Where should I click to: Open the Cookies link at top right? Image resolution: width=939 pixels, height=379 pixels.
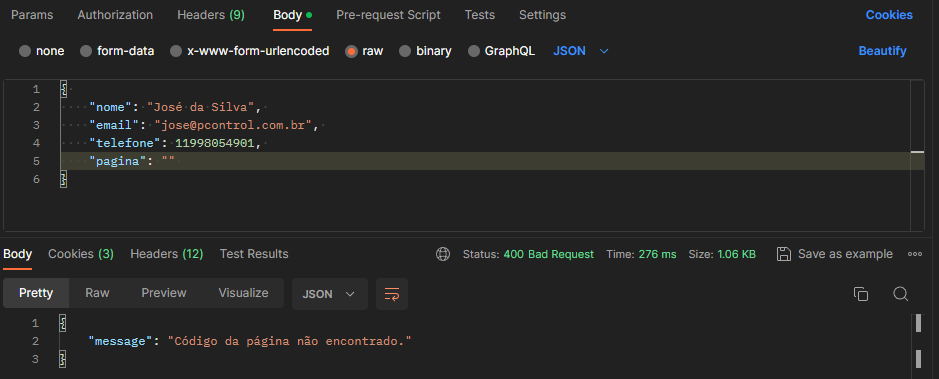(x=889, y=15)
